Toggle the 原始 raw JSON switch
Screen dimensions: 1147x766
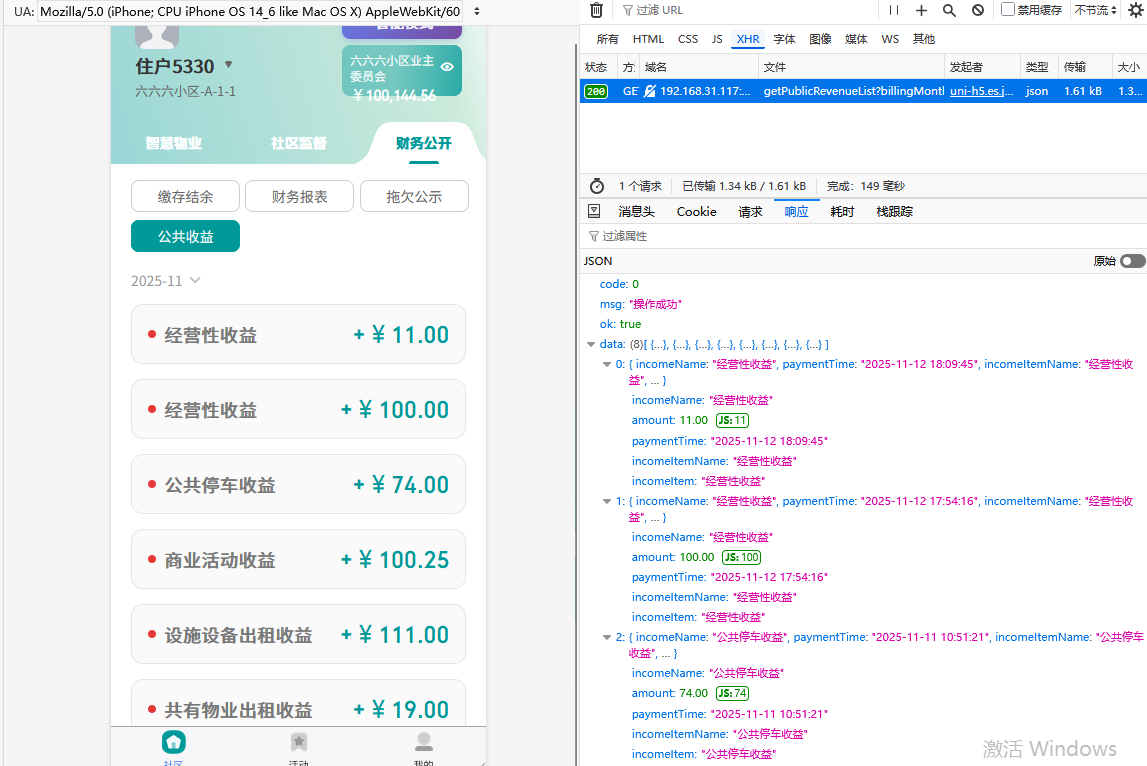(1132, 261)
